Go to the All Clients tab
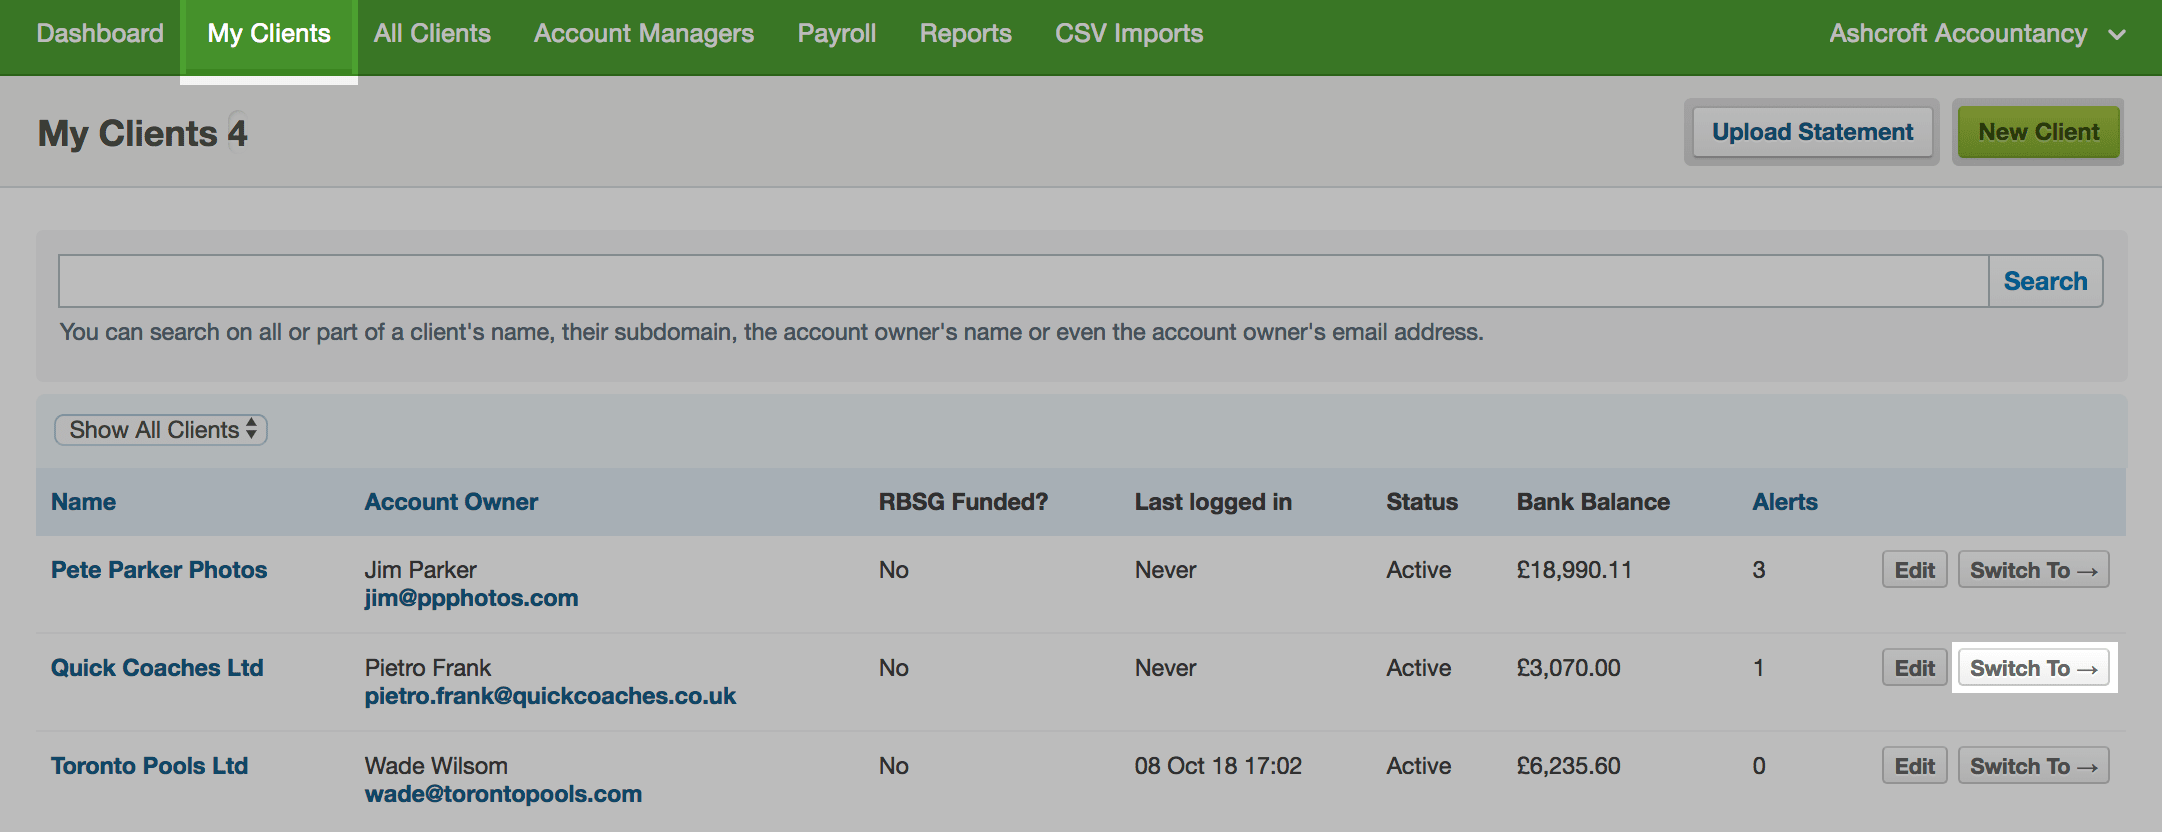Screen dimensions: 2162x832 tap(432, 34)
